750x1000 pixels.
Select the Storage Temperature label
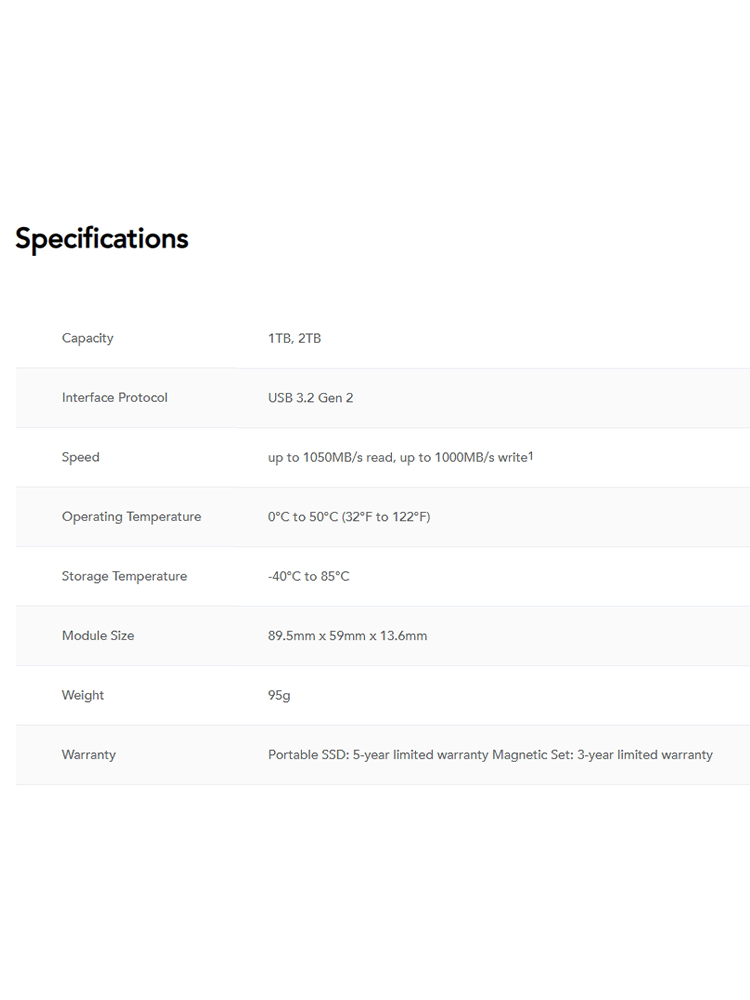click(124, 576)
